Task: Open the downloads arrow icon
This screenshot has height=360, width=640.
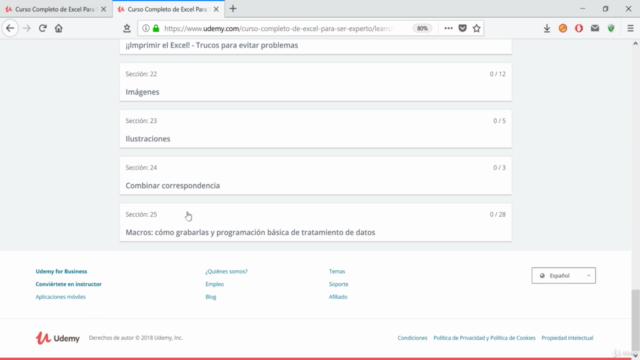Action: point(547,28)
